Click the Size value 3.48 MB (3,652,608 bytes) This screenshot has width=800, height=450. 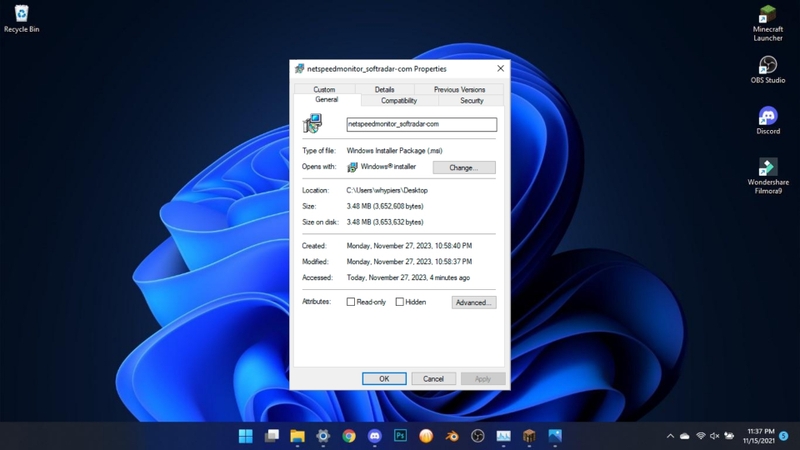click(385, 206)
